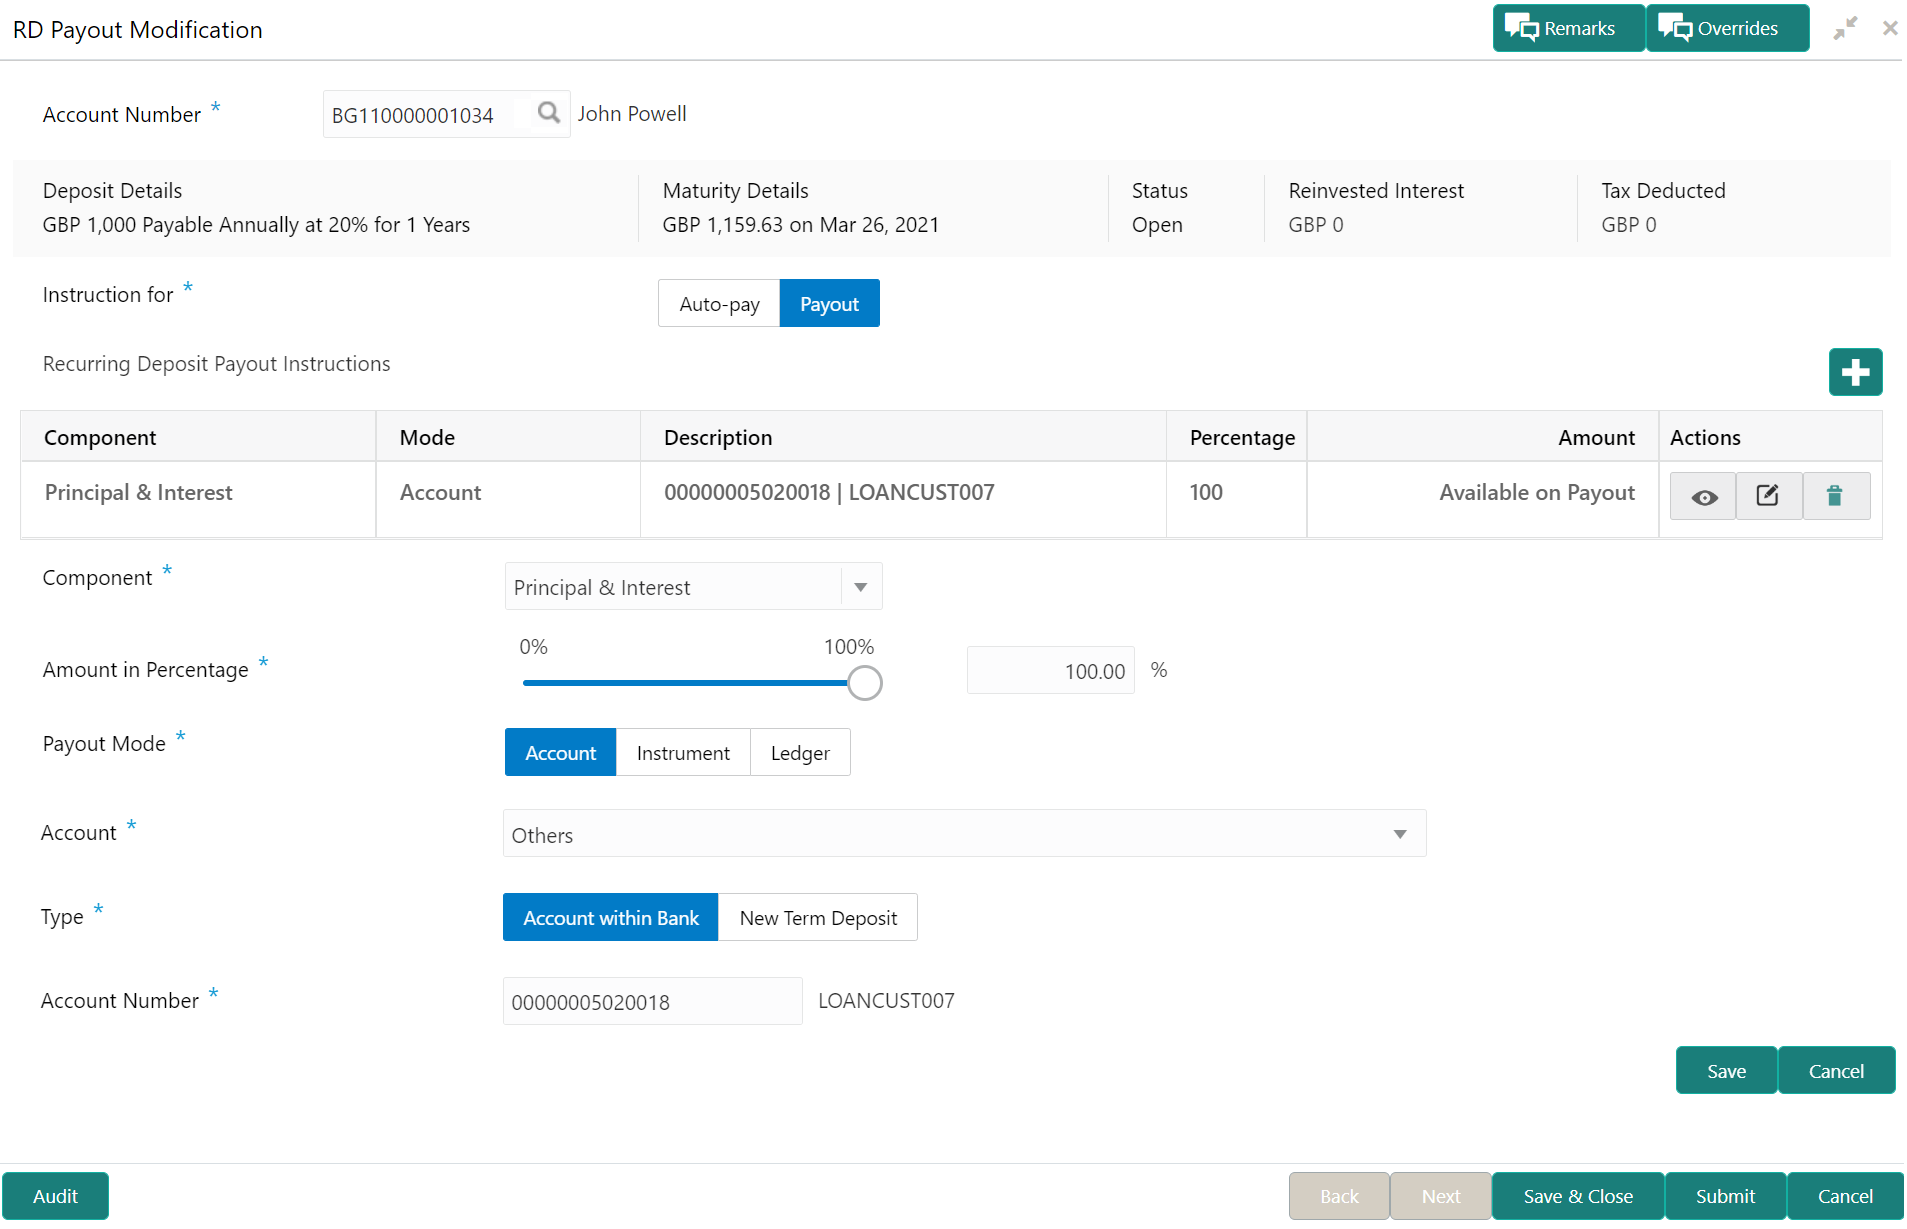
Task: Close the RD Payout Modification window
Action: [1890, 29]
